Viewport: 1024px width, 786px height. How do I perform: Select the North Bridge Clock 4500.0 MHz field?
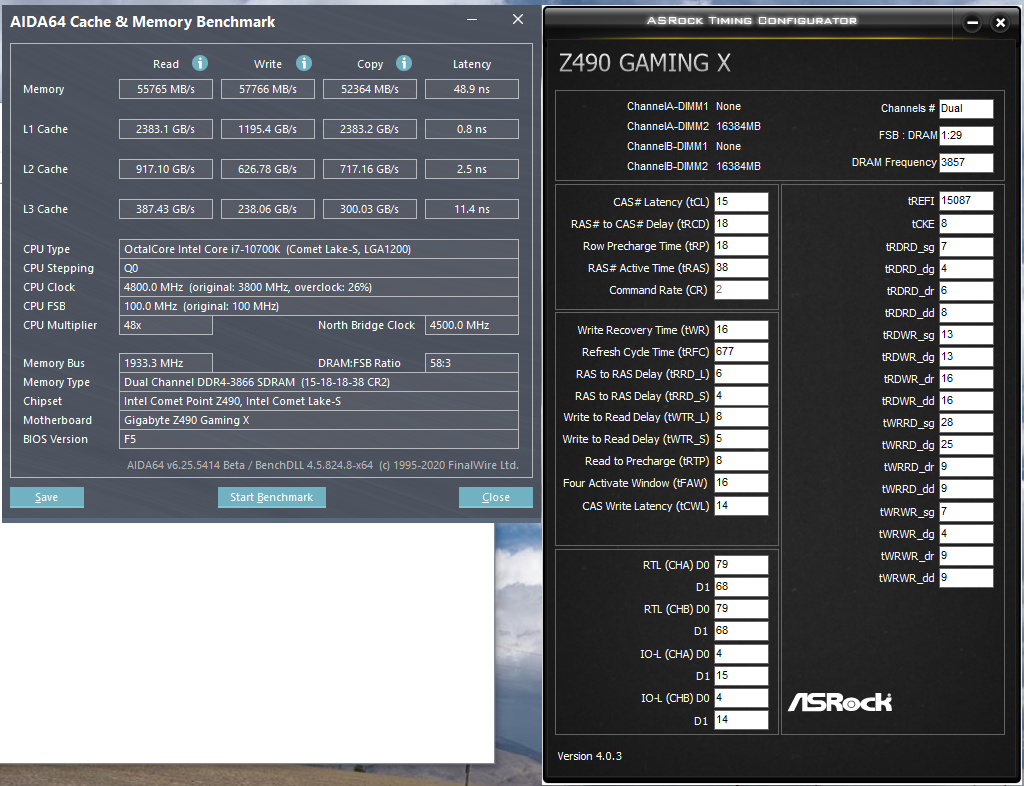coord(472,325)
